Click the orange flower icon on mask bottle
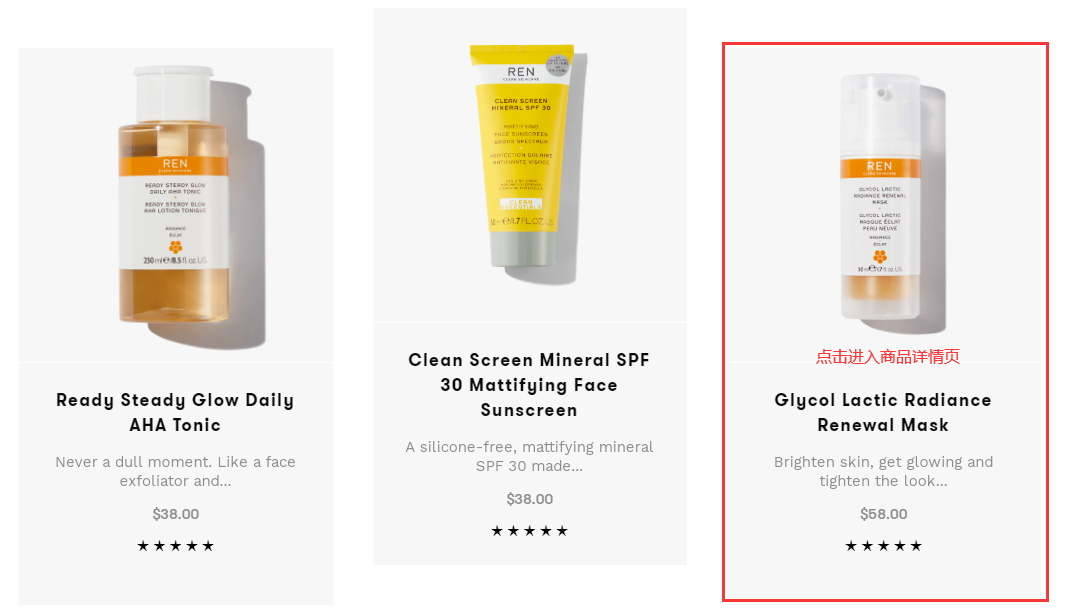The image size is (1068, 609). pos(880,256)
